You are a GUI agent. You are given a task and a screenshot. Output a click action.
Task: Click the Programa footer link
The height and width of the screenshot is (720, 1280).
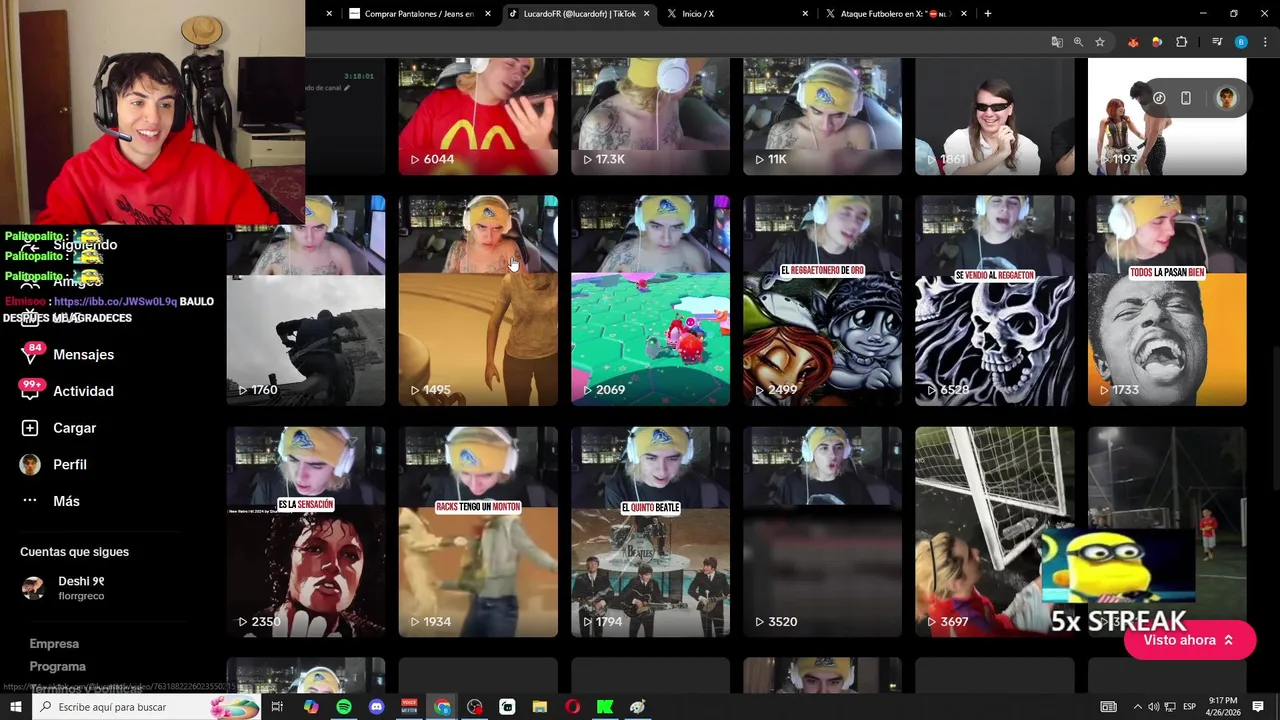pyautogui.click(x=57, y=666)
